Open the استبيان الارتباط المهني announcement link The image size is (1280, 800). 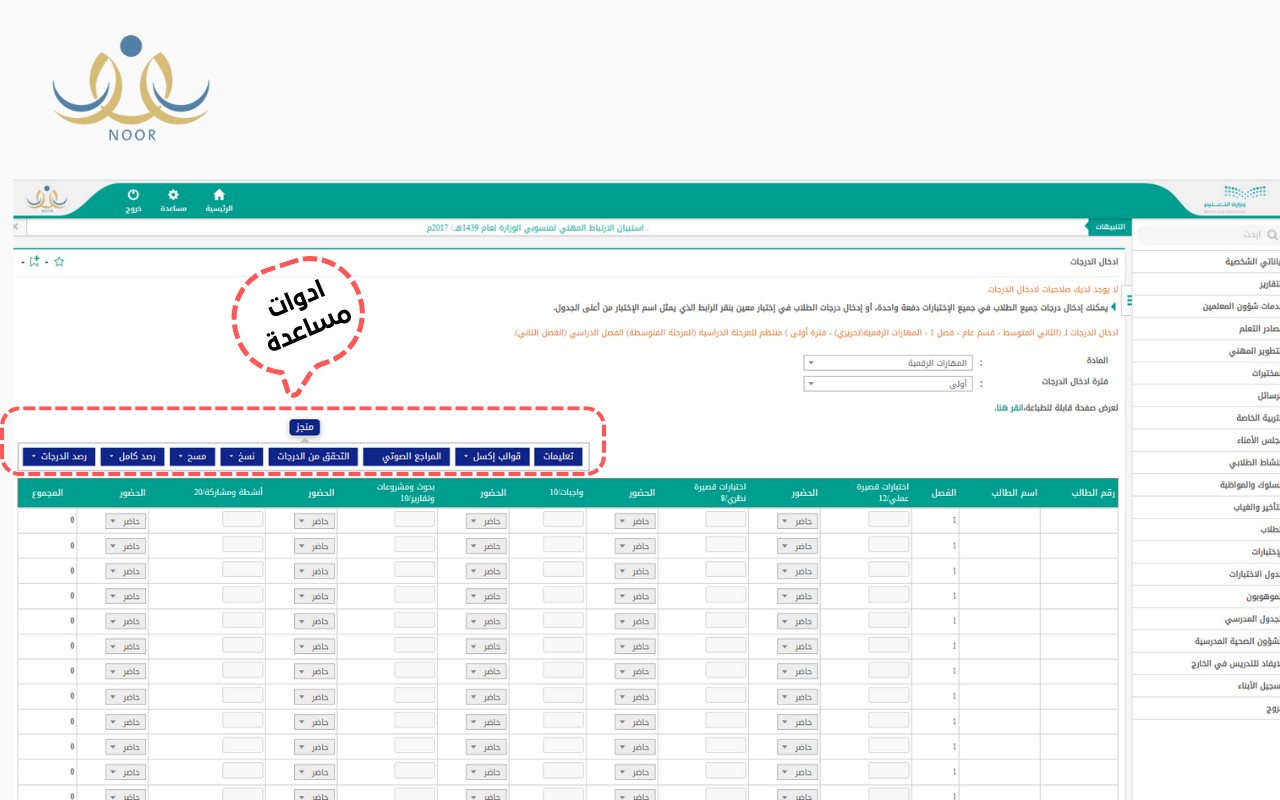click(536, 229)
